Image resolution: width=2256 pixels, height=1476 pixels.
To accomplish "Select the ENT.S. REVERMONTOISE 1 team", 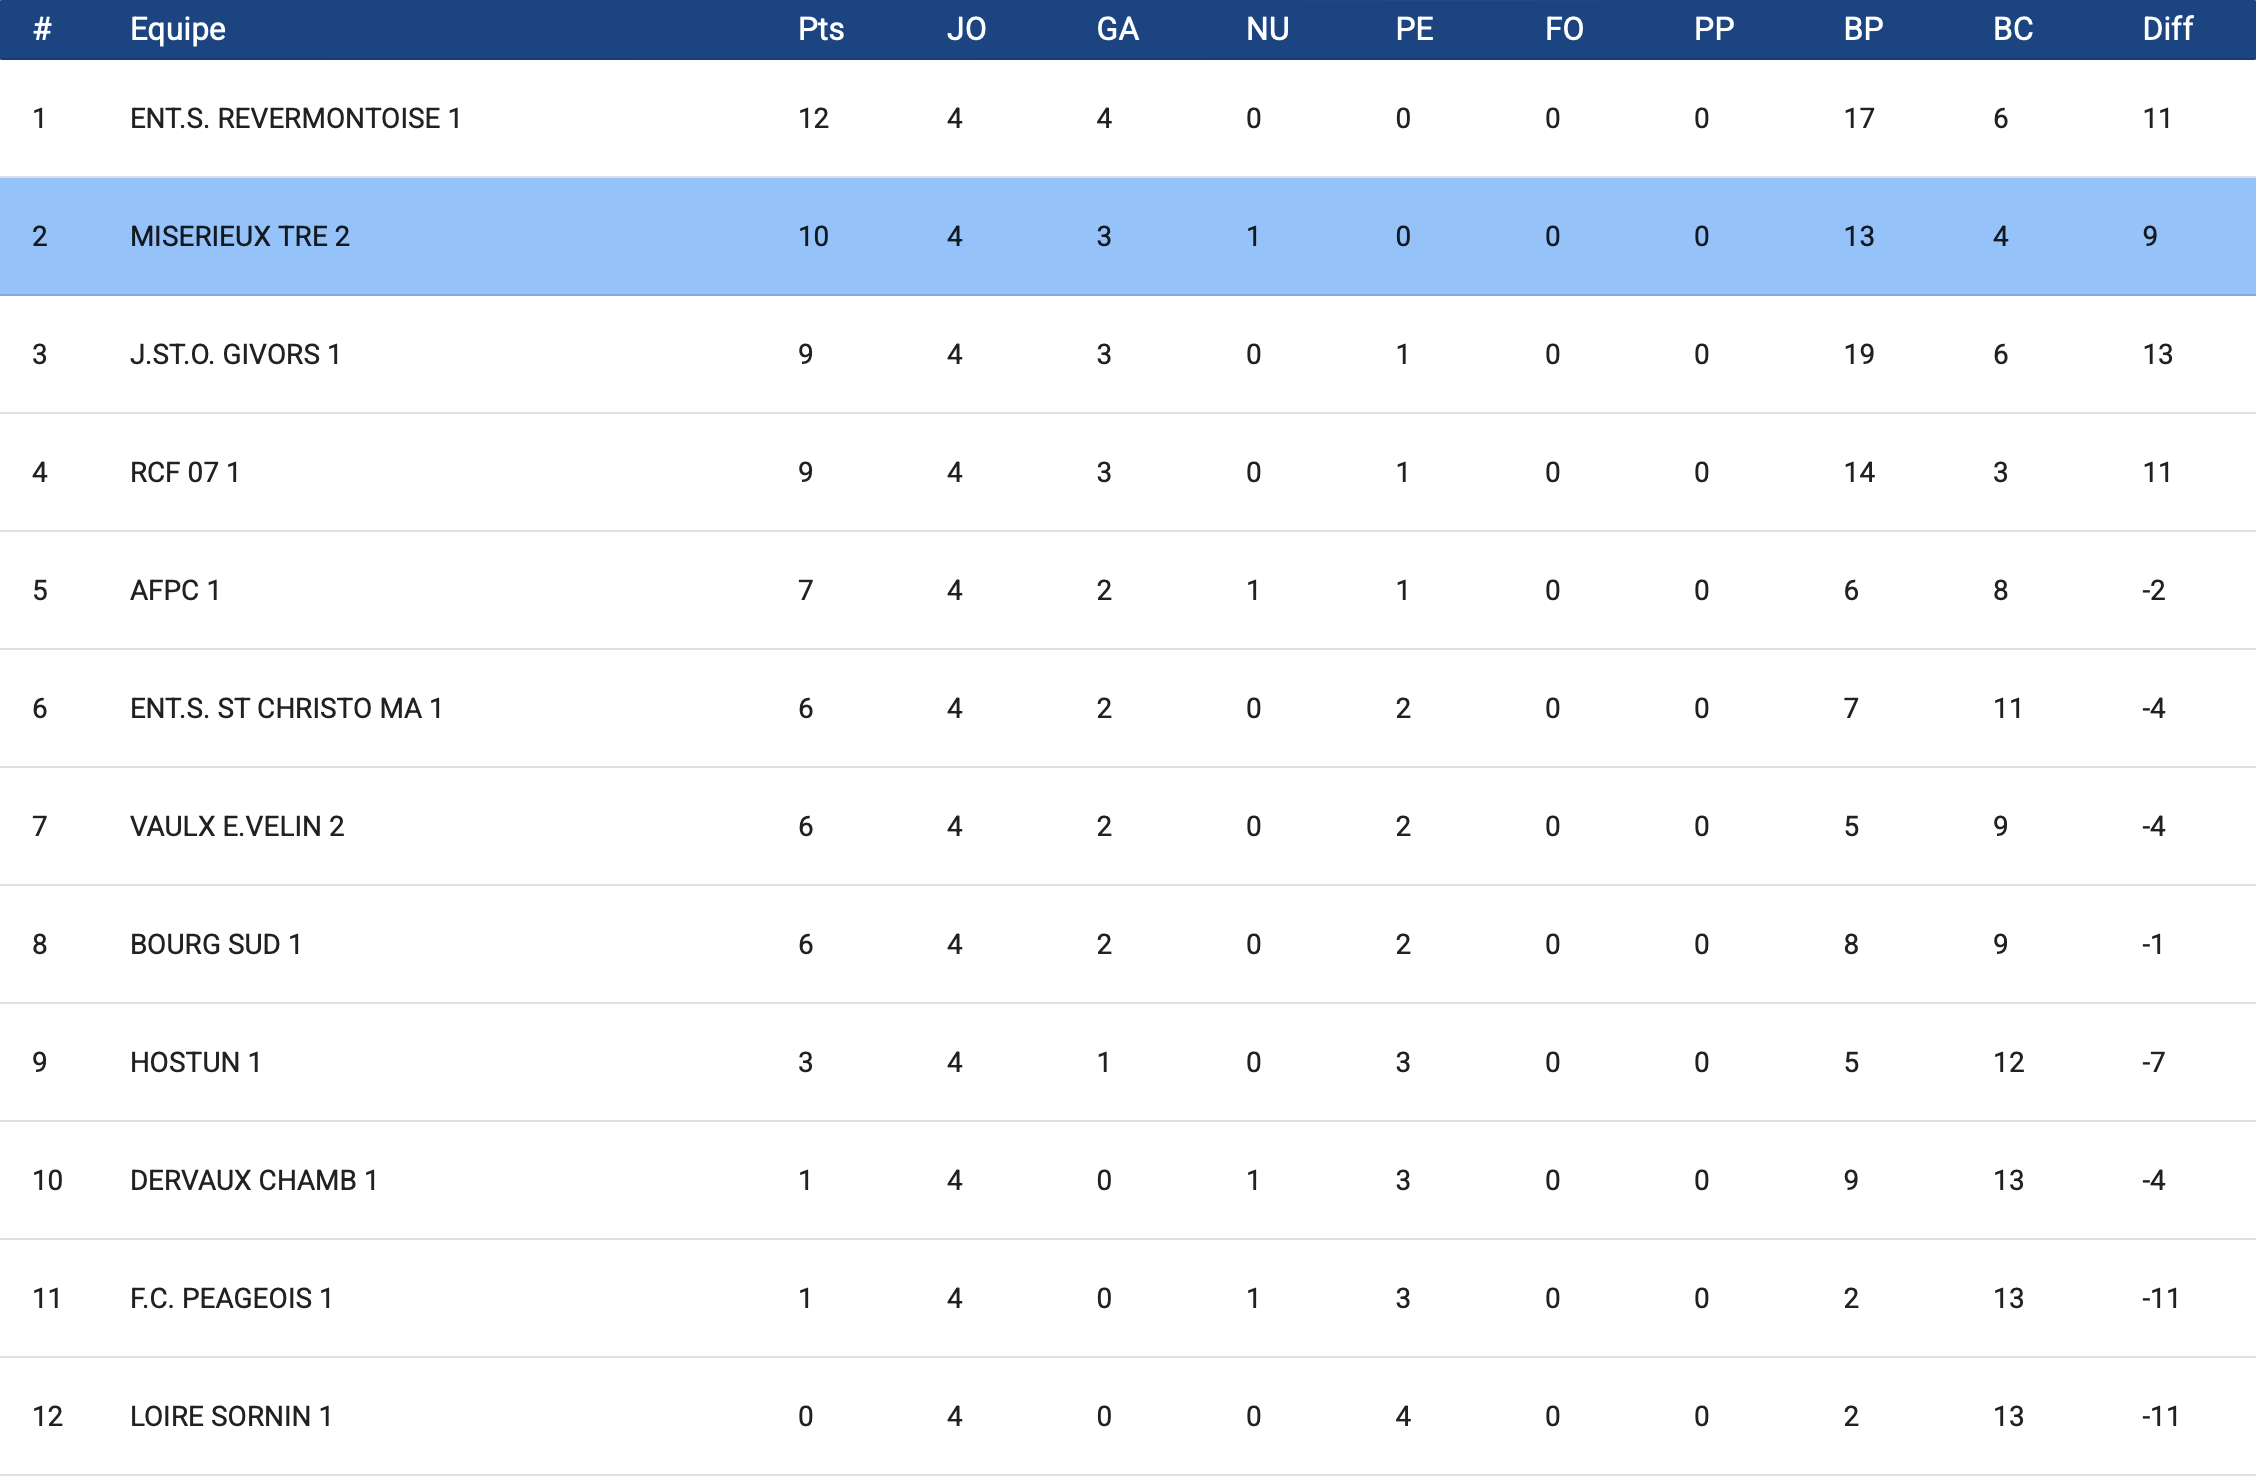I will tap(295, 119).
